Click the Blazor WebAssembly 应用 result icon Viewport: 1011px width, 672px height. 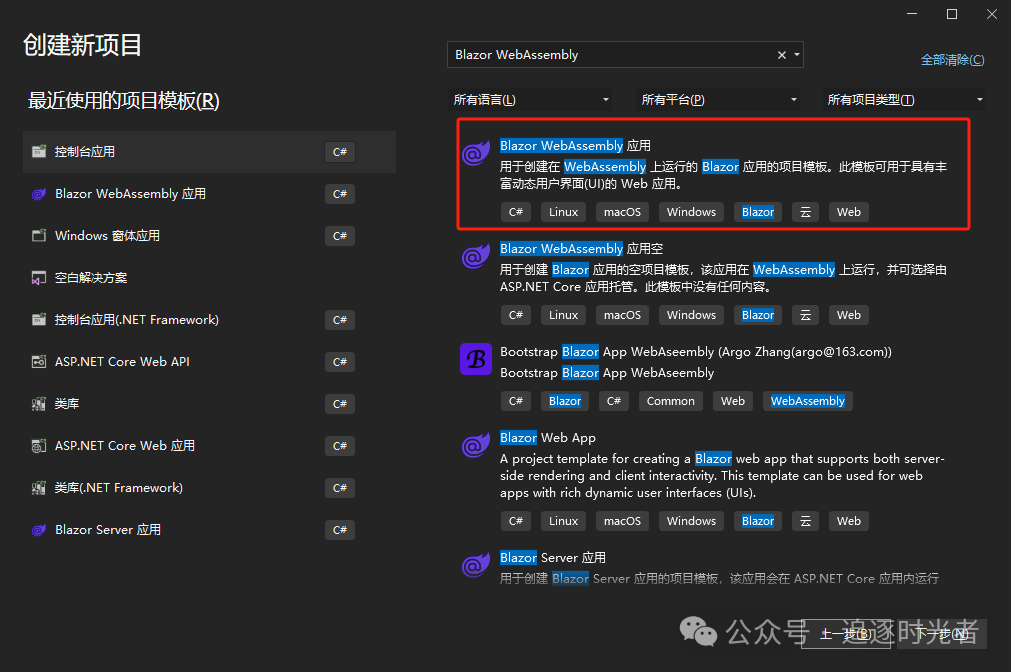476,153
